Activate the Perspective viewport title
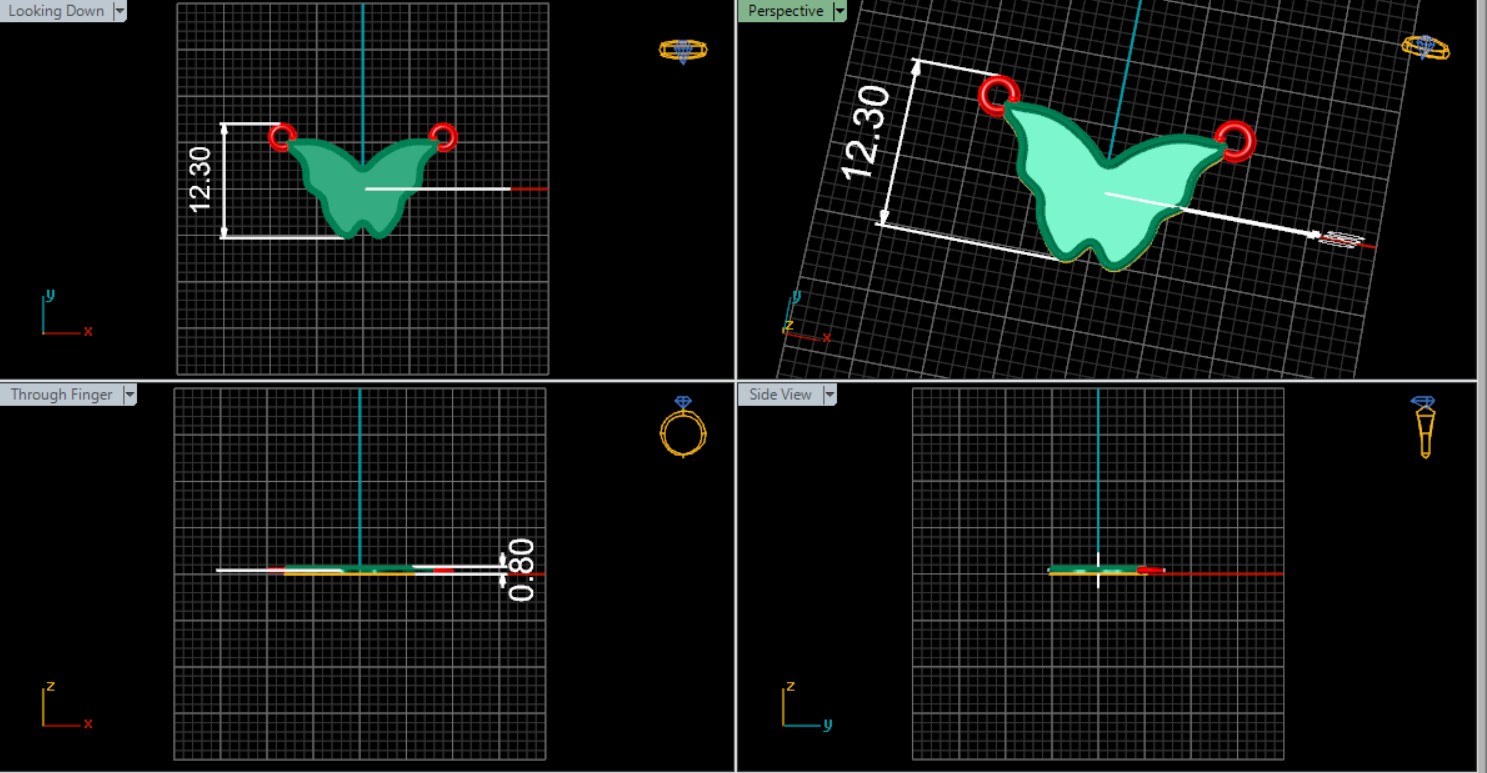This screenshot has width=1487, height=773. (x=785, y=11)
